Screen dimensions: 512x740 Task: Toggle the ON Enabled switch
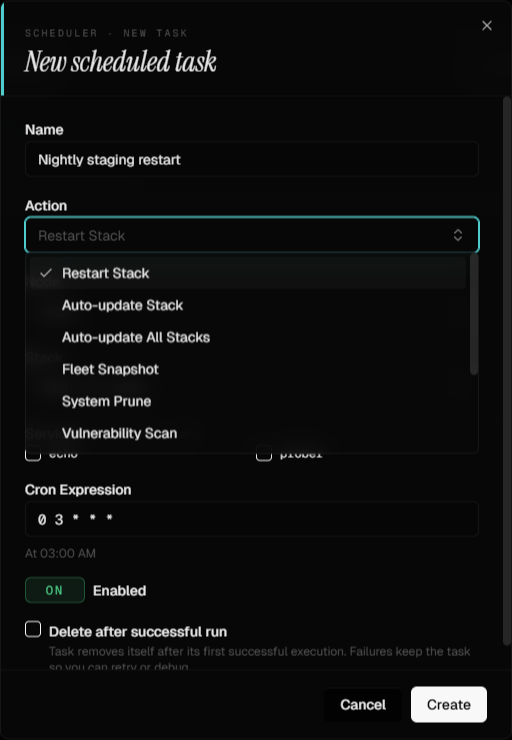pos(55,590)
